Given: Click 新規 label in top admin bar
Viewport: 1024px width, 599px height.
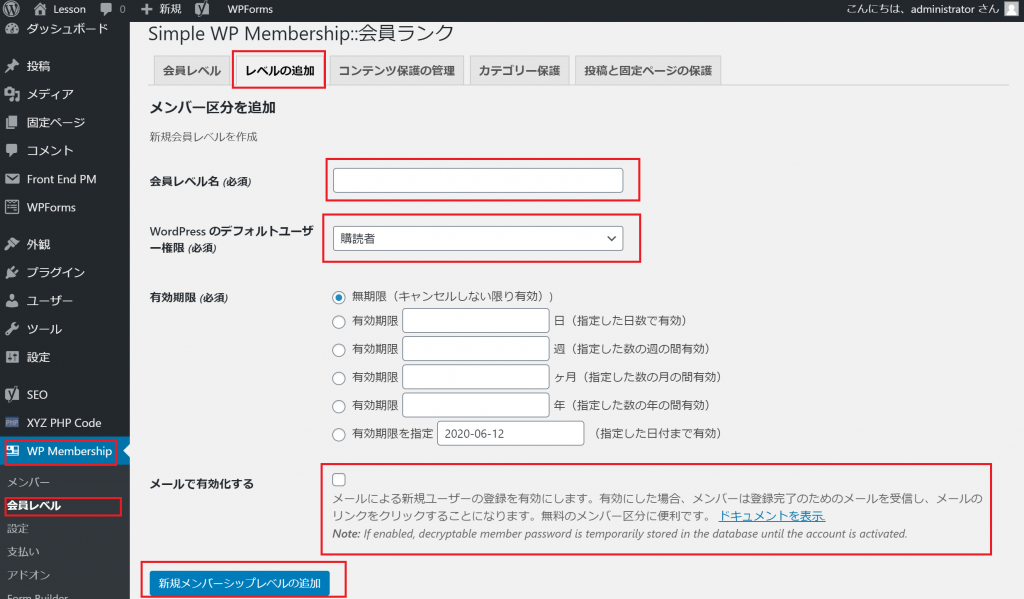Looking at the screenshot, I should click(x=170, y=9).
